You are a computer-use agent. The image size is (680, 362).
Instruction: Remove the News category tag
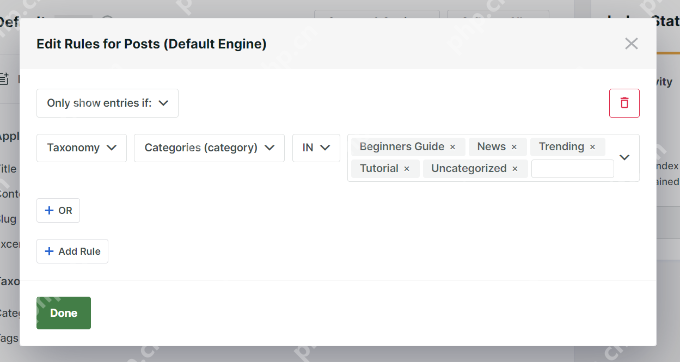(x=514, y=147)
